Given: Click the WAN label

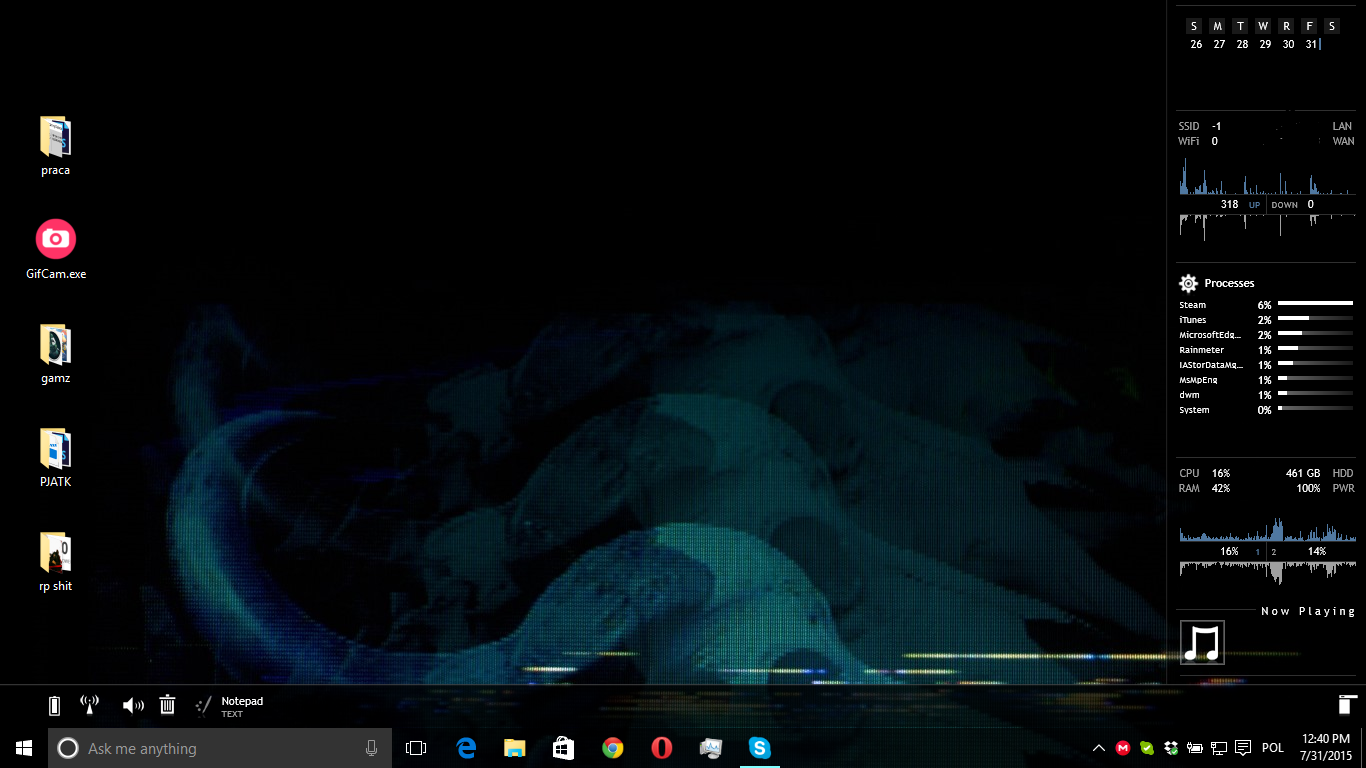Looking at the screenshot, I should (1343, 141).
